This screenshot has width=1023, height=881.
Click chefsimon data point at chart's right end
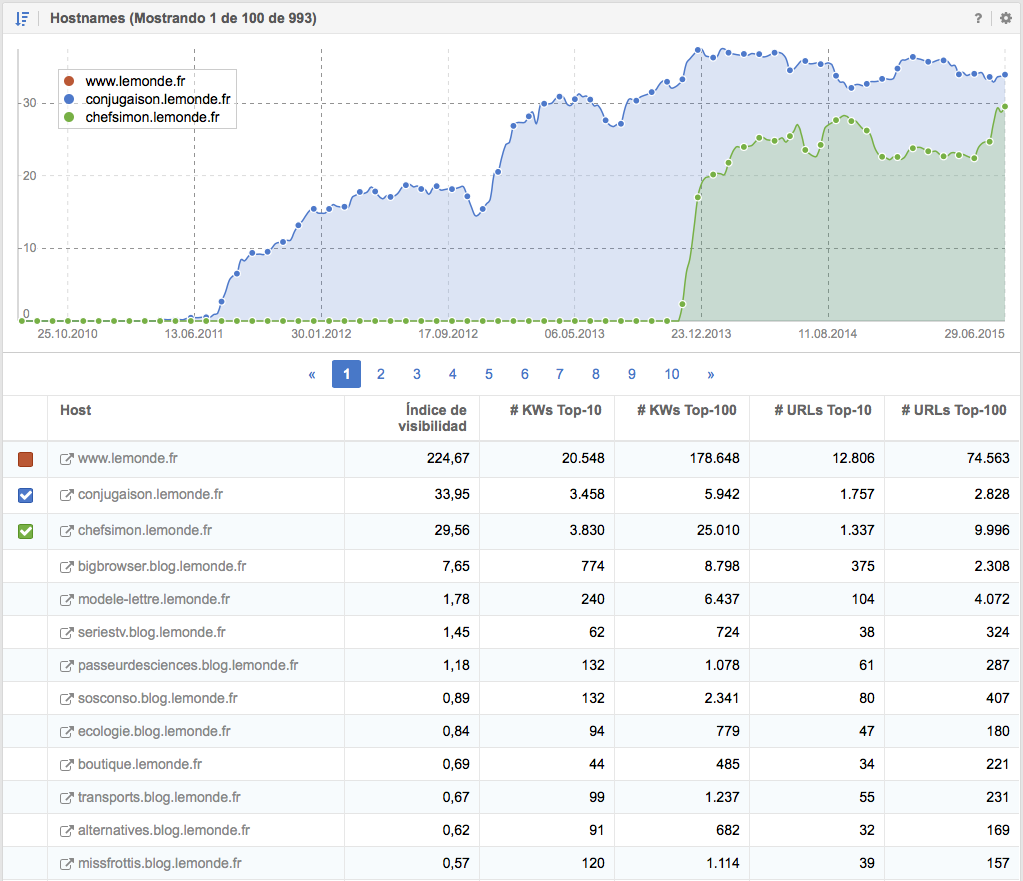[x=1004, y=107]
